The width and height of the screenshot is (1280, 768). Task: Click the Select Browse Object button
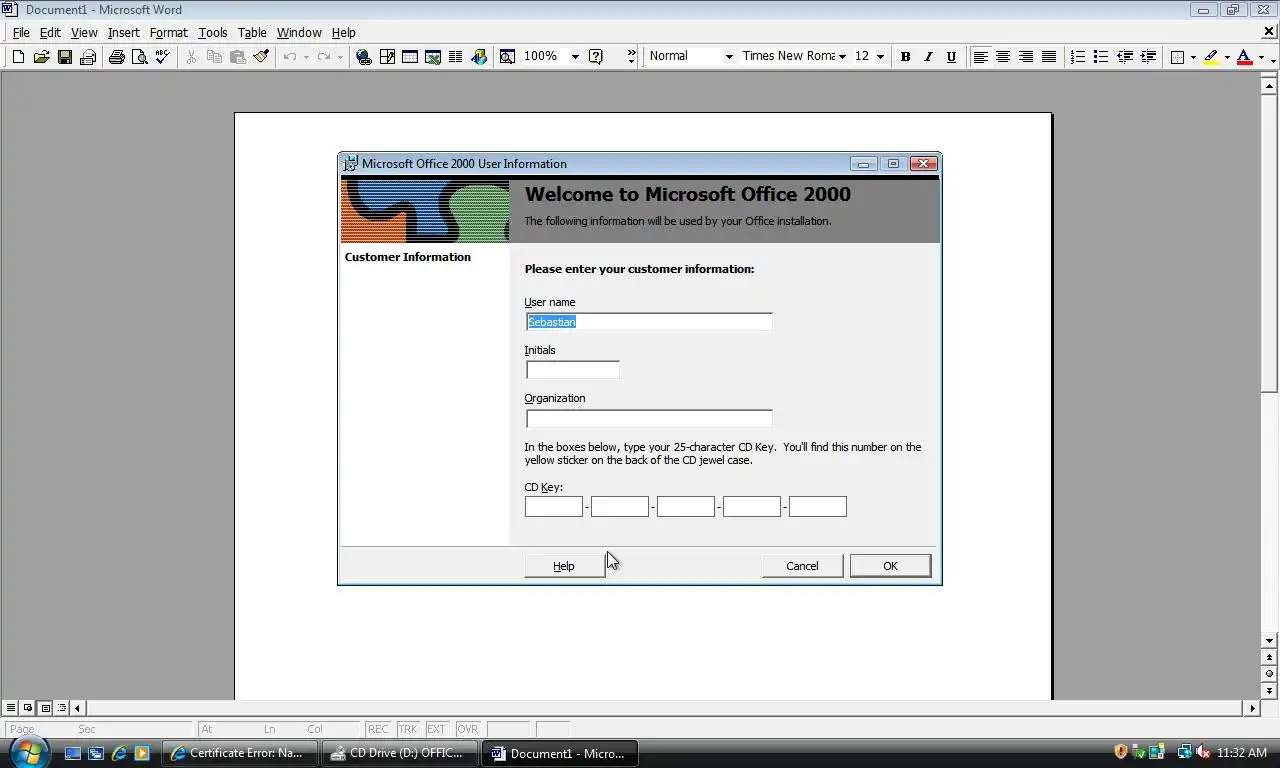tap(1269, 674)
